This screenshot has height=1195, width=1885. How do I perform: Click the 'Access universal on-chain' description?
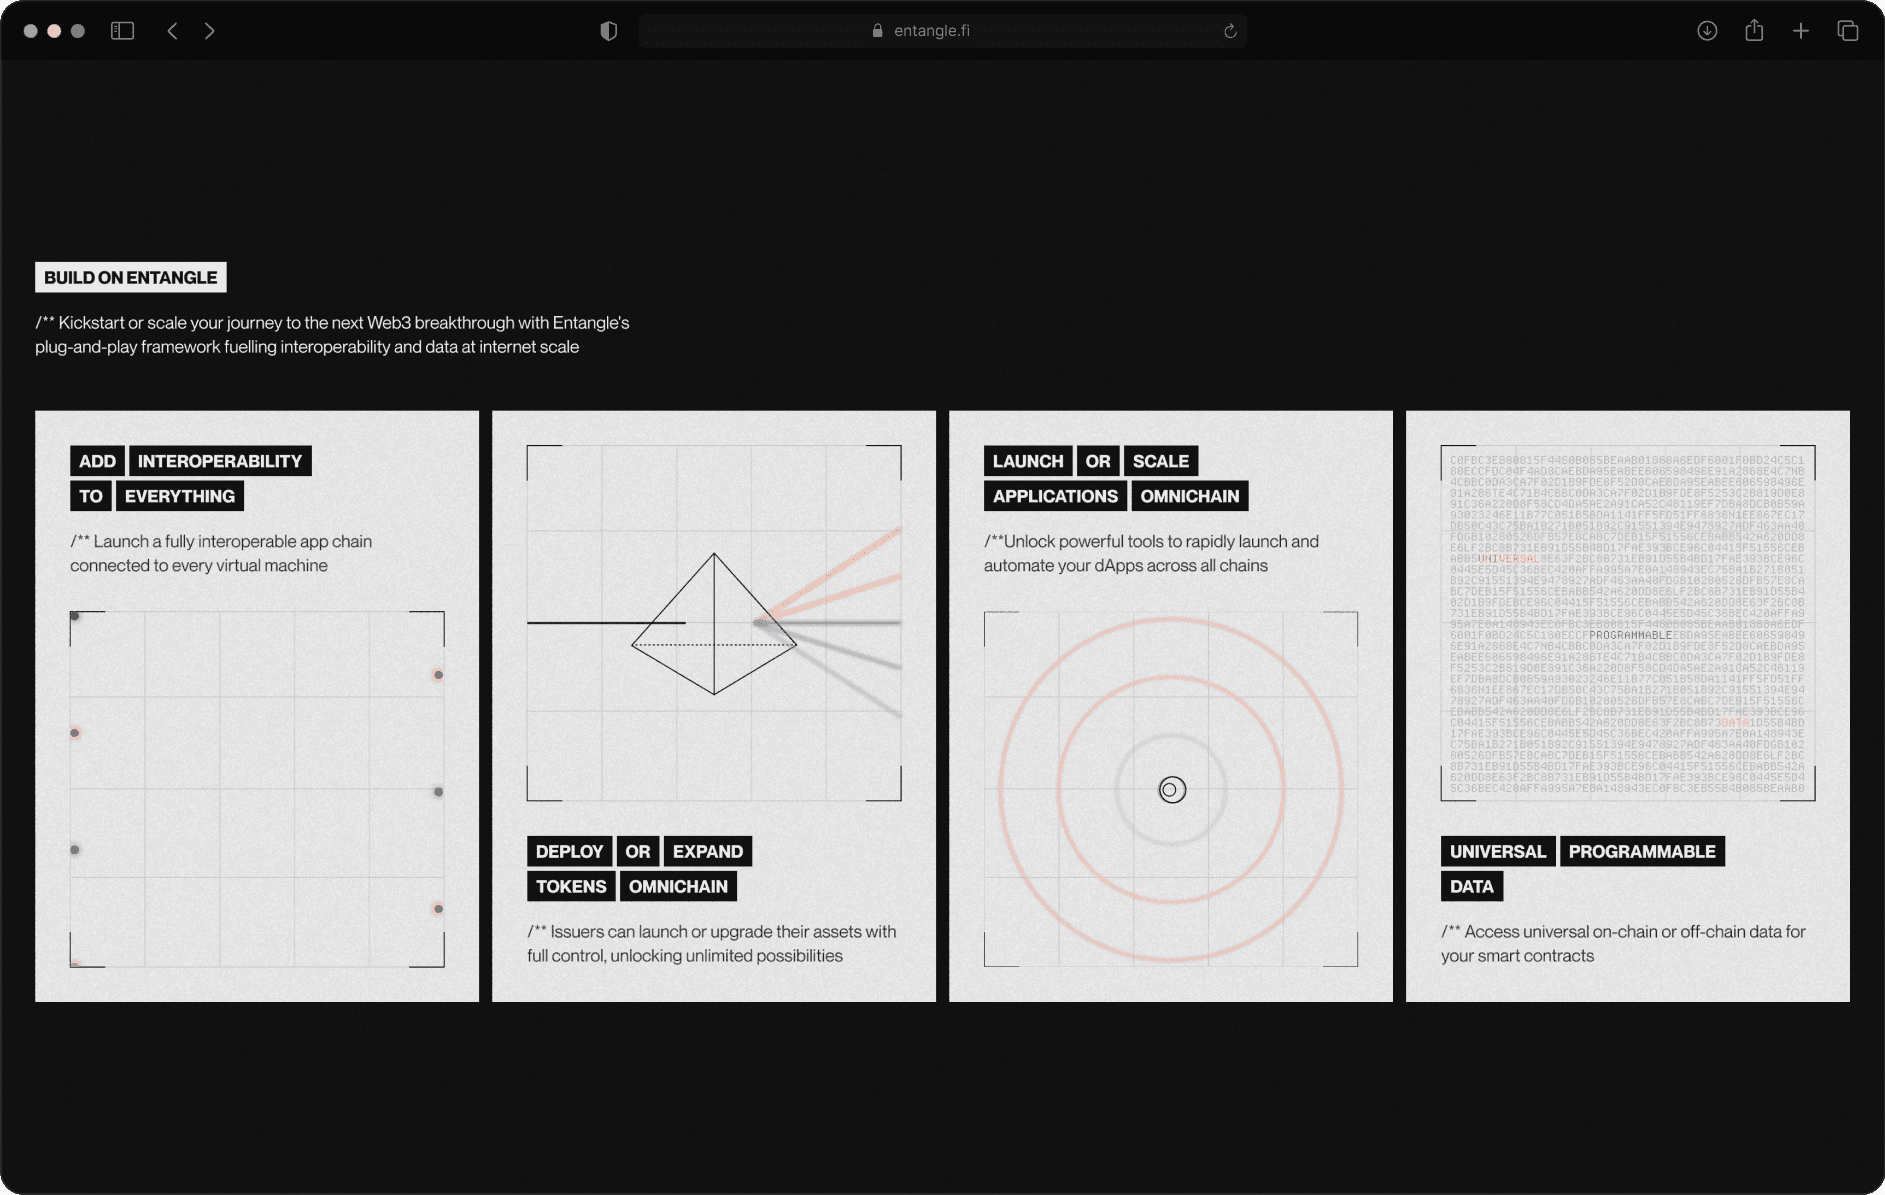1623,943
